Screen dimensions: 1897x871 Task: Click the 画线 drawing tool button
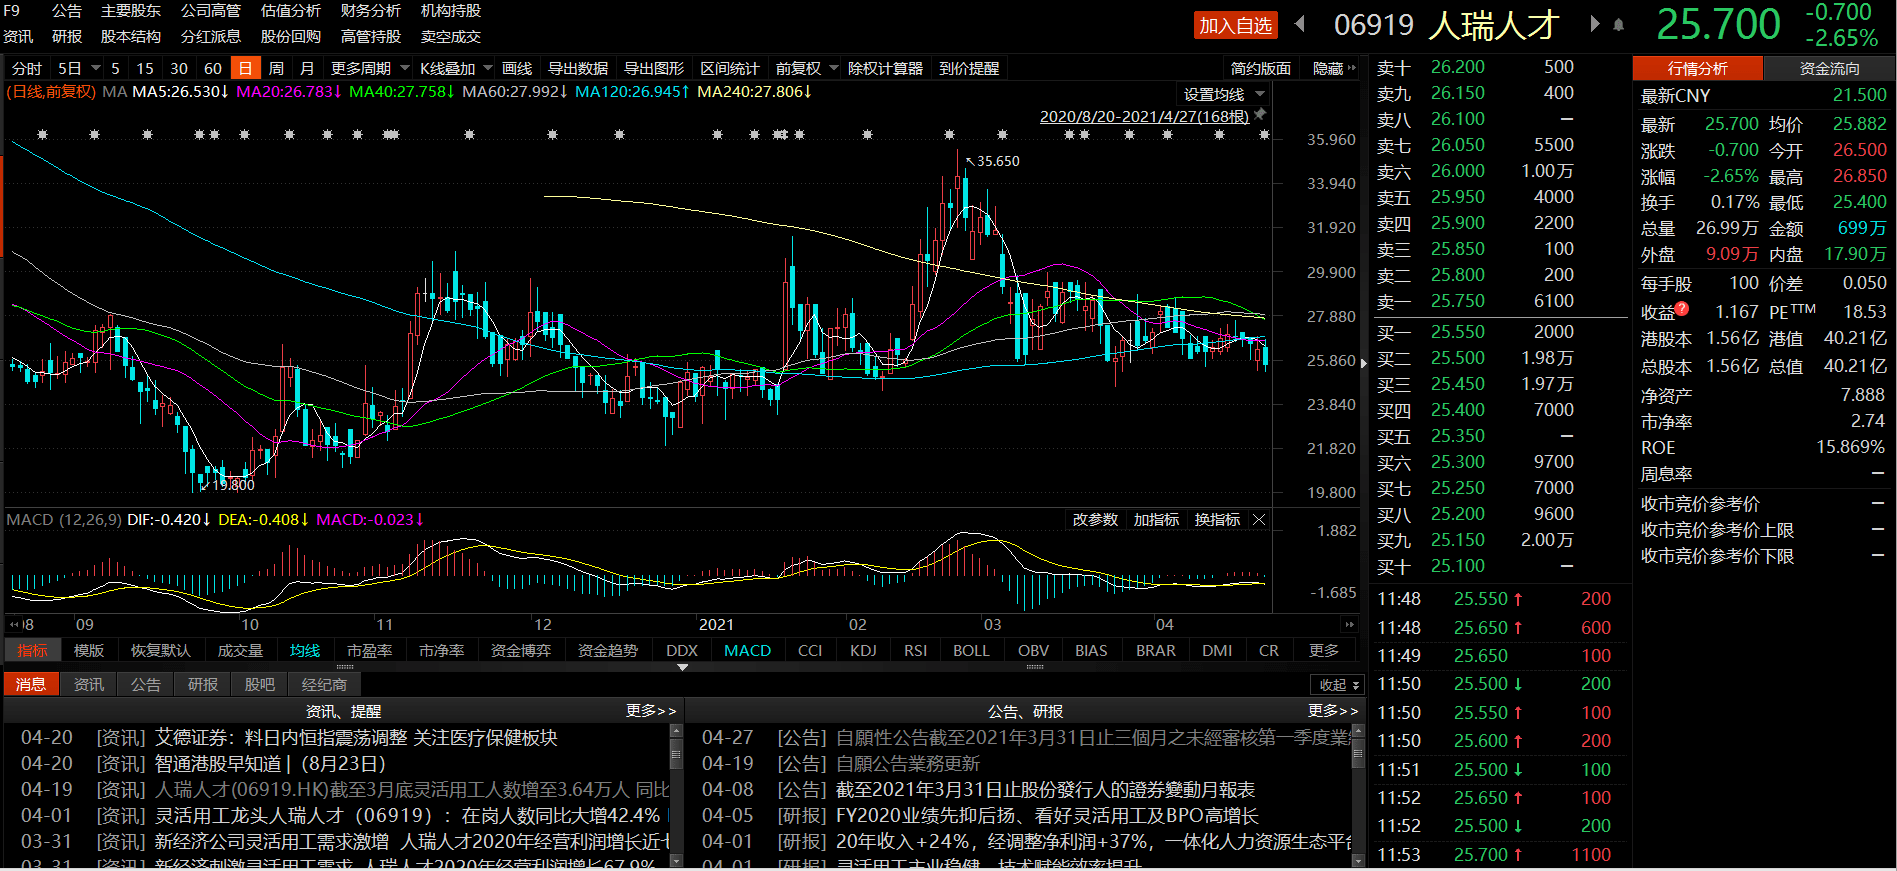click(517, 68)
